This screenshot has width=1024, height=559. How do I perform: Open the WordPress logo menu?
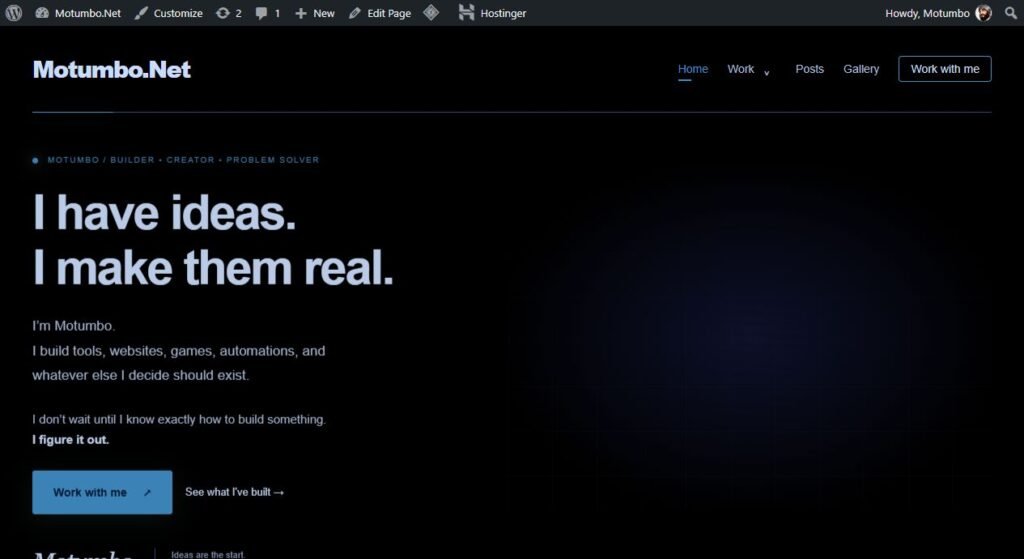(x=14, y=13)
